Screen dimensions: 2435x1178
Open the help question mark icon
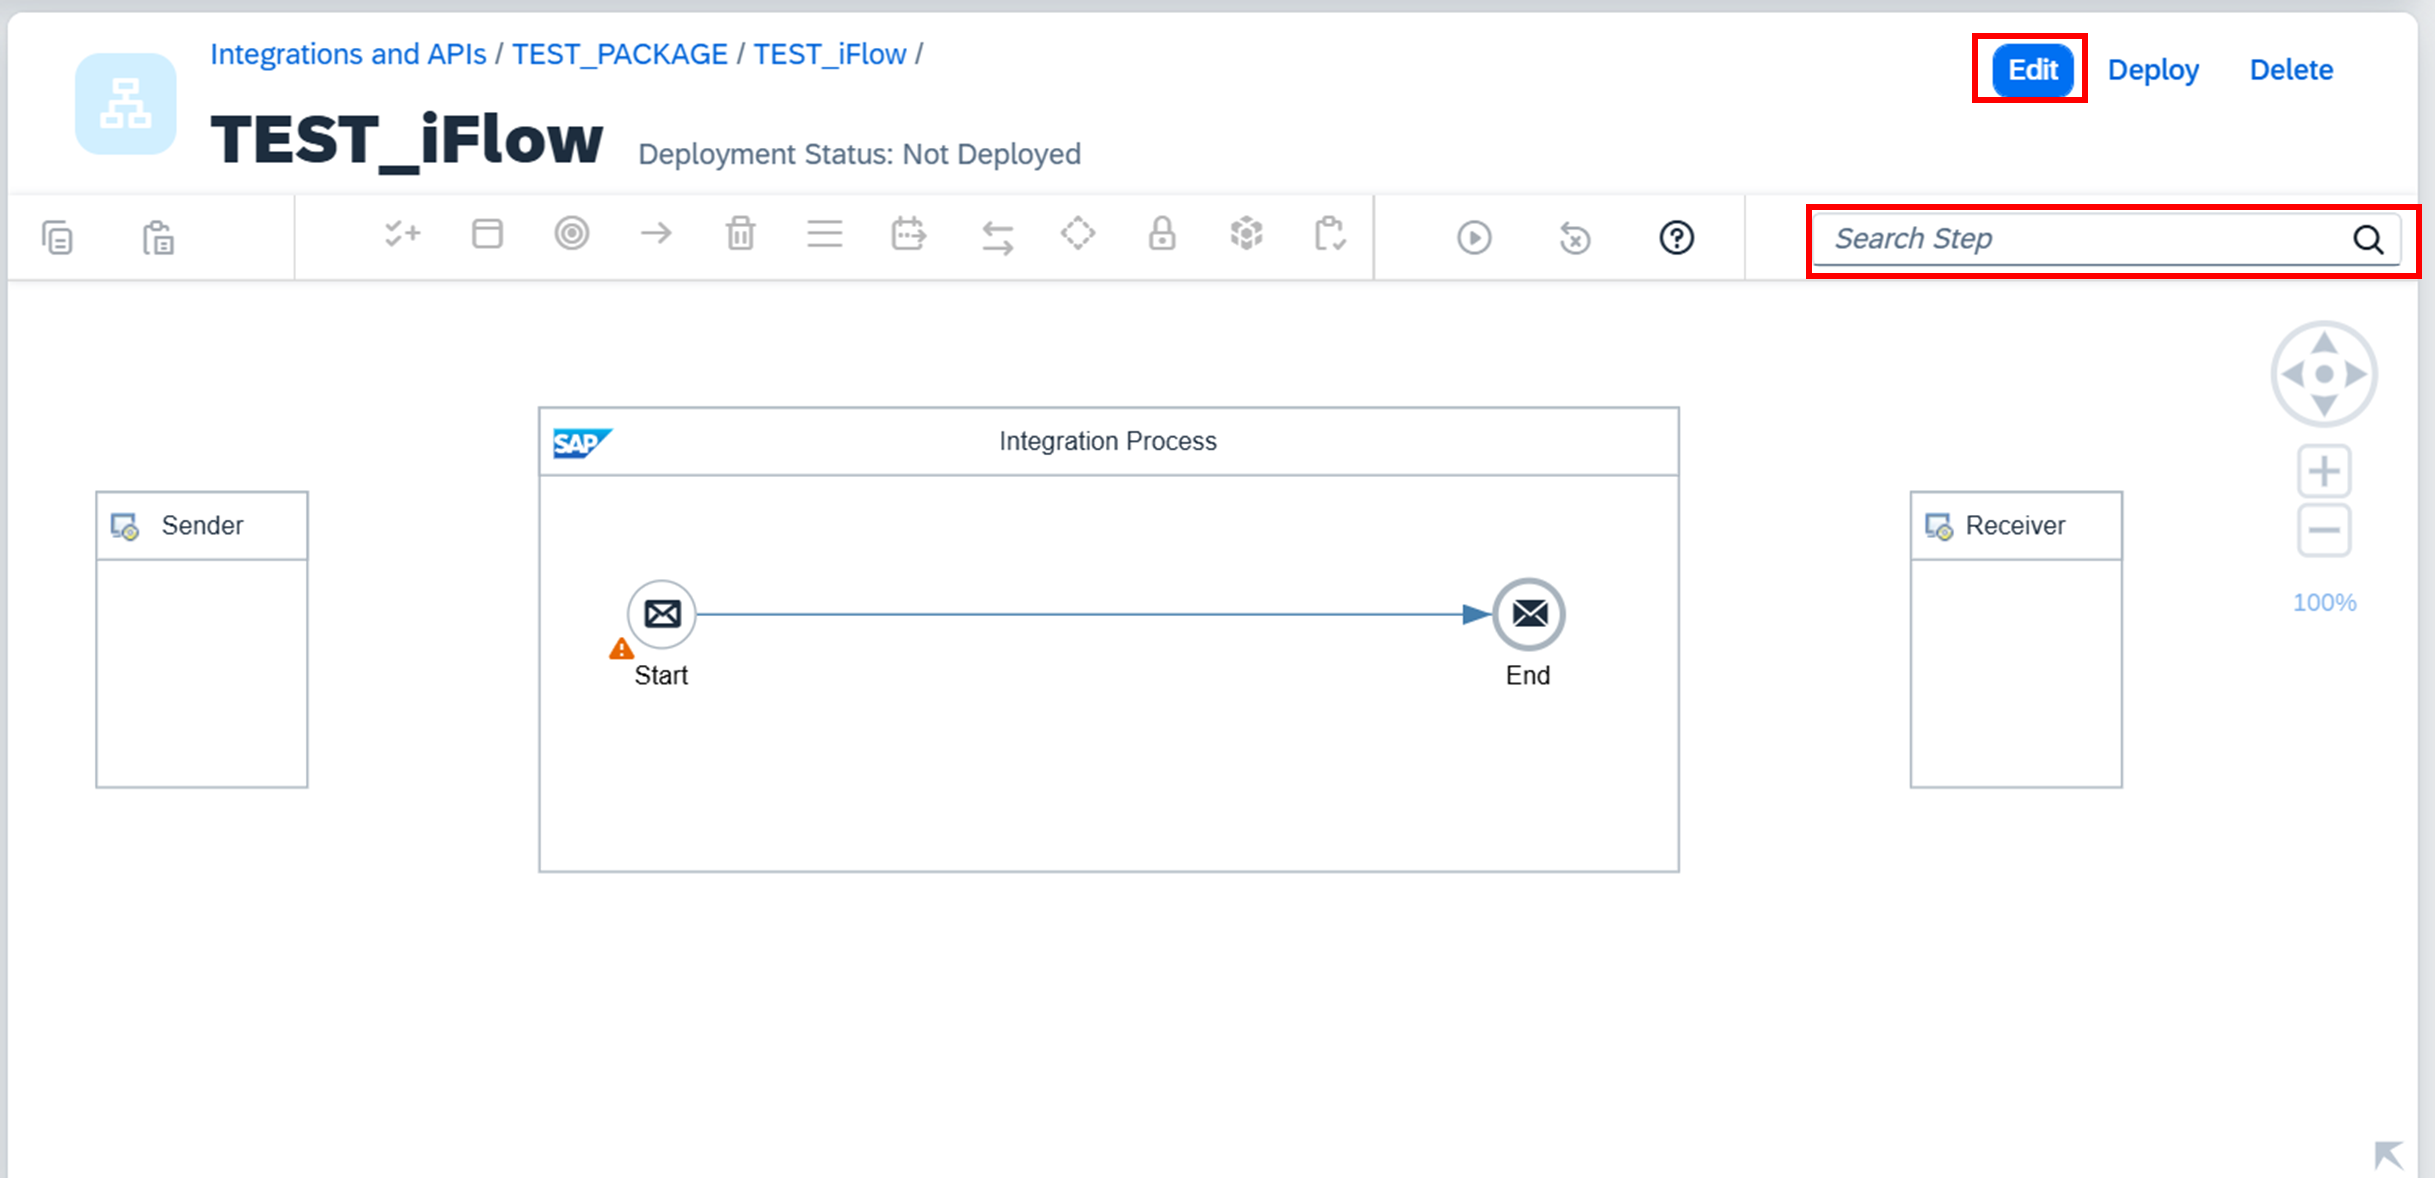click(x=1676, y=238)
